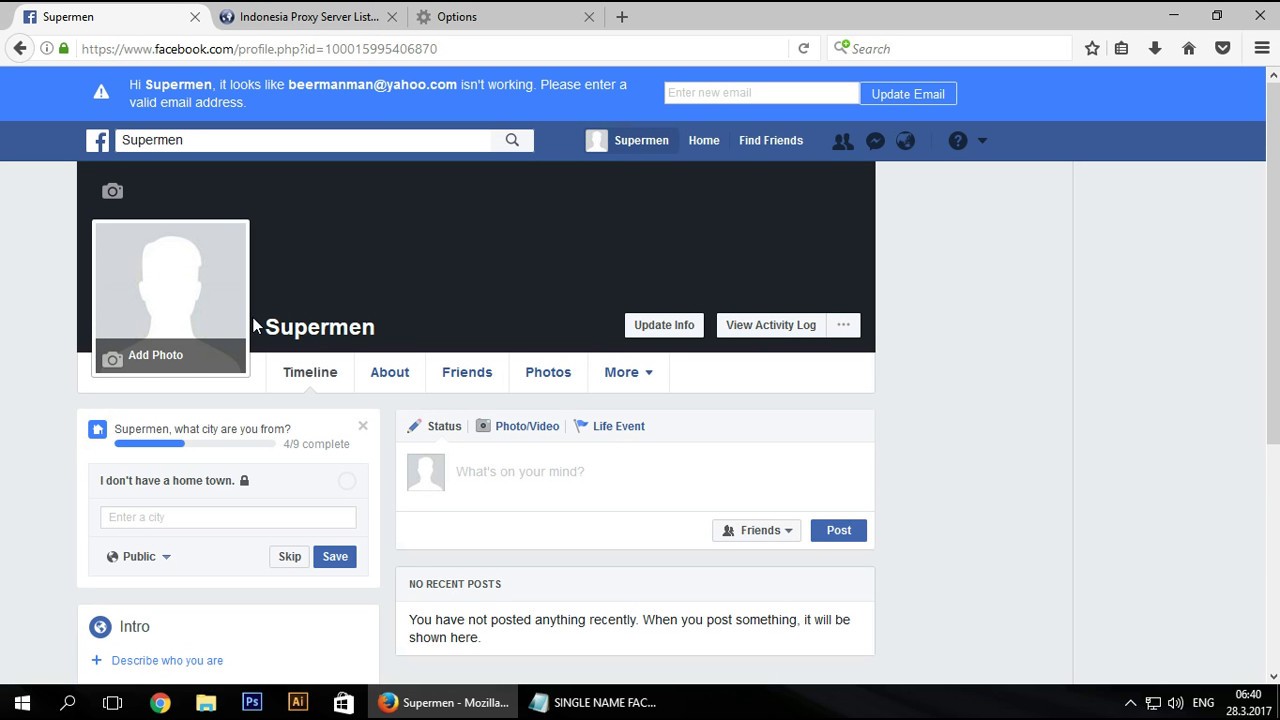Open the About tab
1280x720 pixels.
[390, 372]
